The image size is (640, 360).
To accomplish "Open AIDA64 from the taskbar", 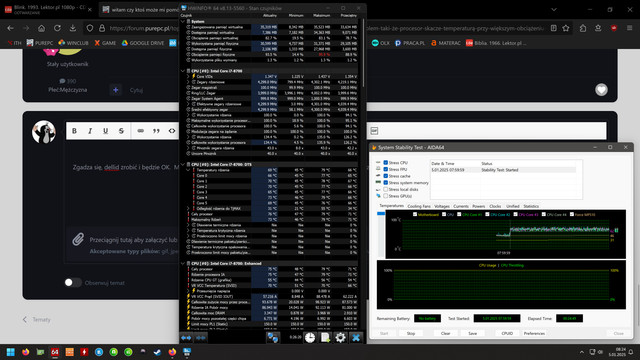I will (x=55, y=352).
